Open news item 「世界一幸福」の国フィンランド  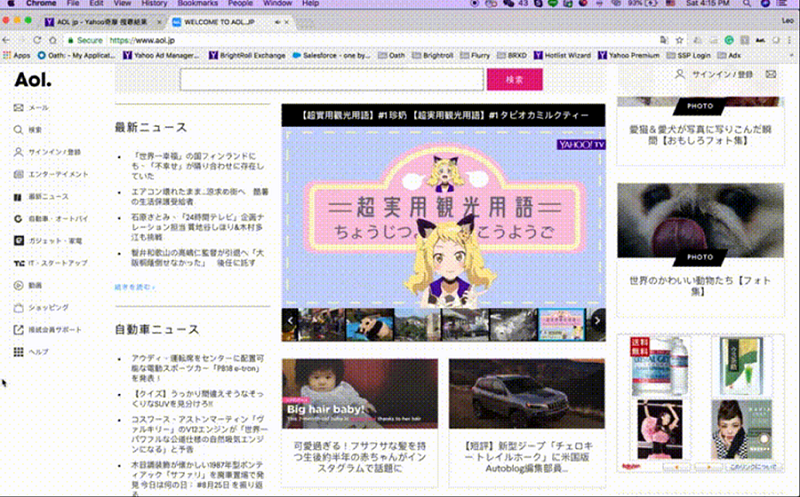point(197,166)
